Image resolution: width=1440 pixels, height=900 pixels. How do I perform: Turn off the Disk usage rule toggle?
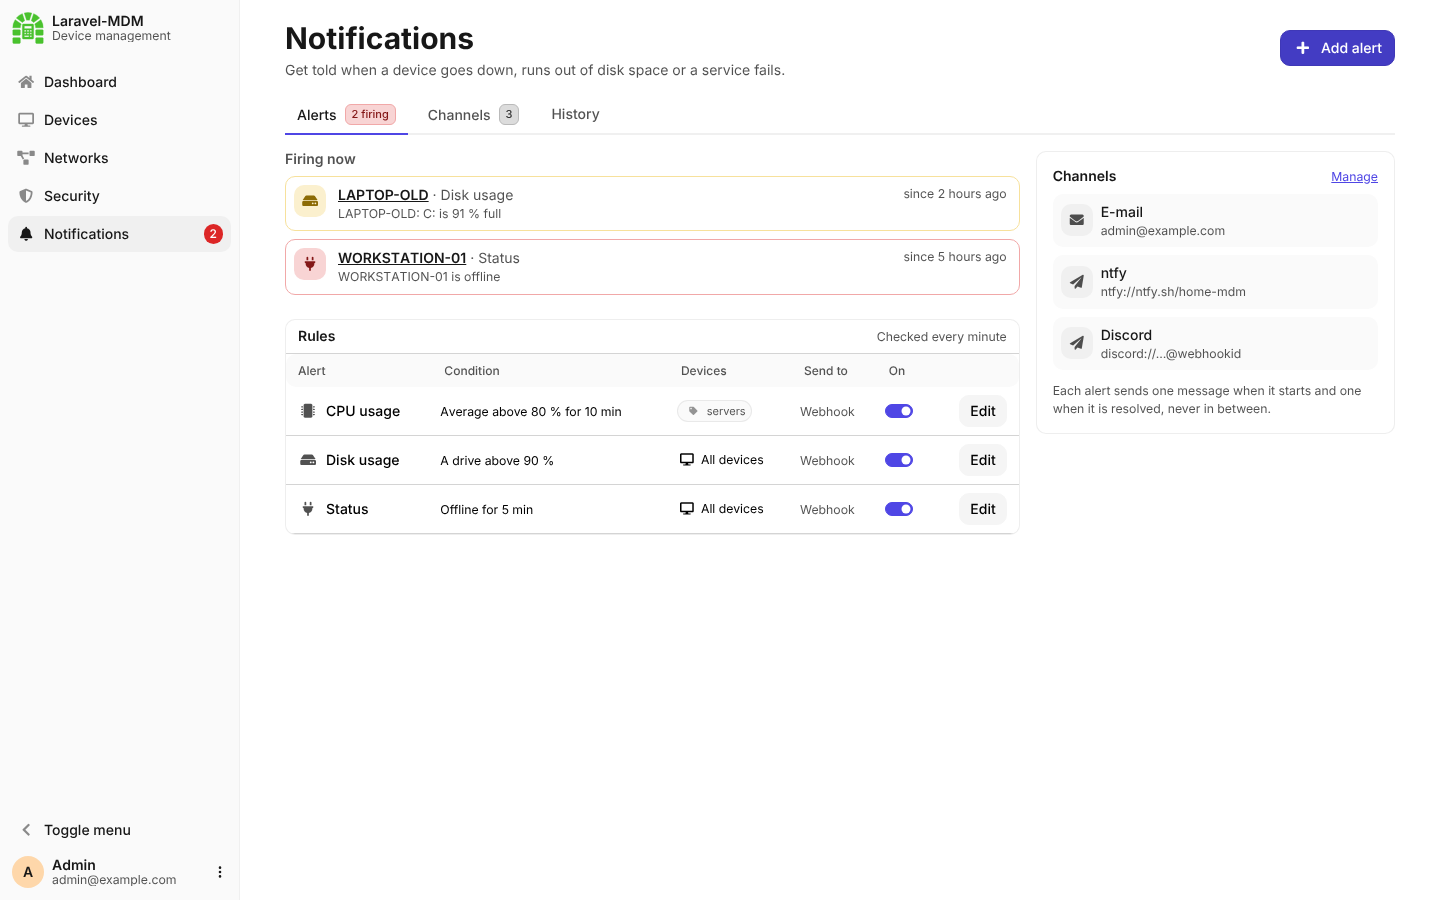coord(899,460)
